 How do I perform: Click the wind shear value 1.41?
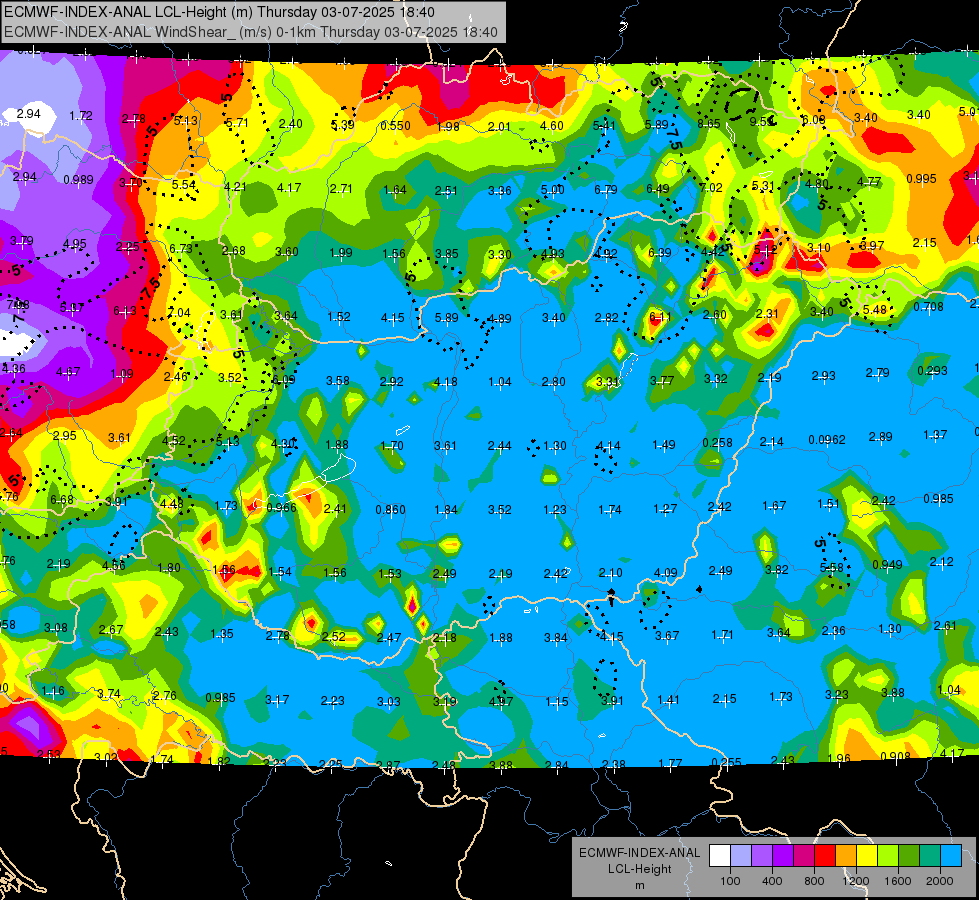tap(668, 700)
